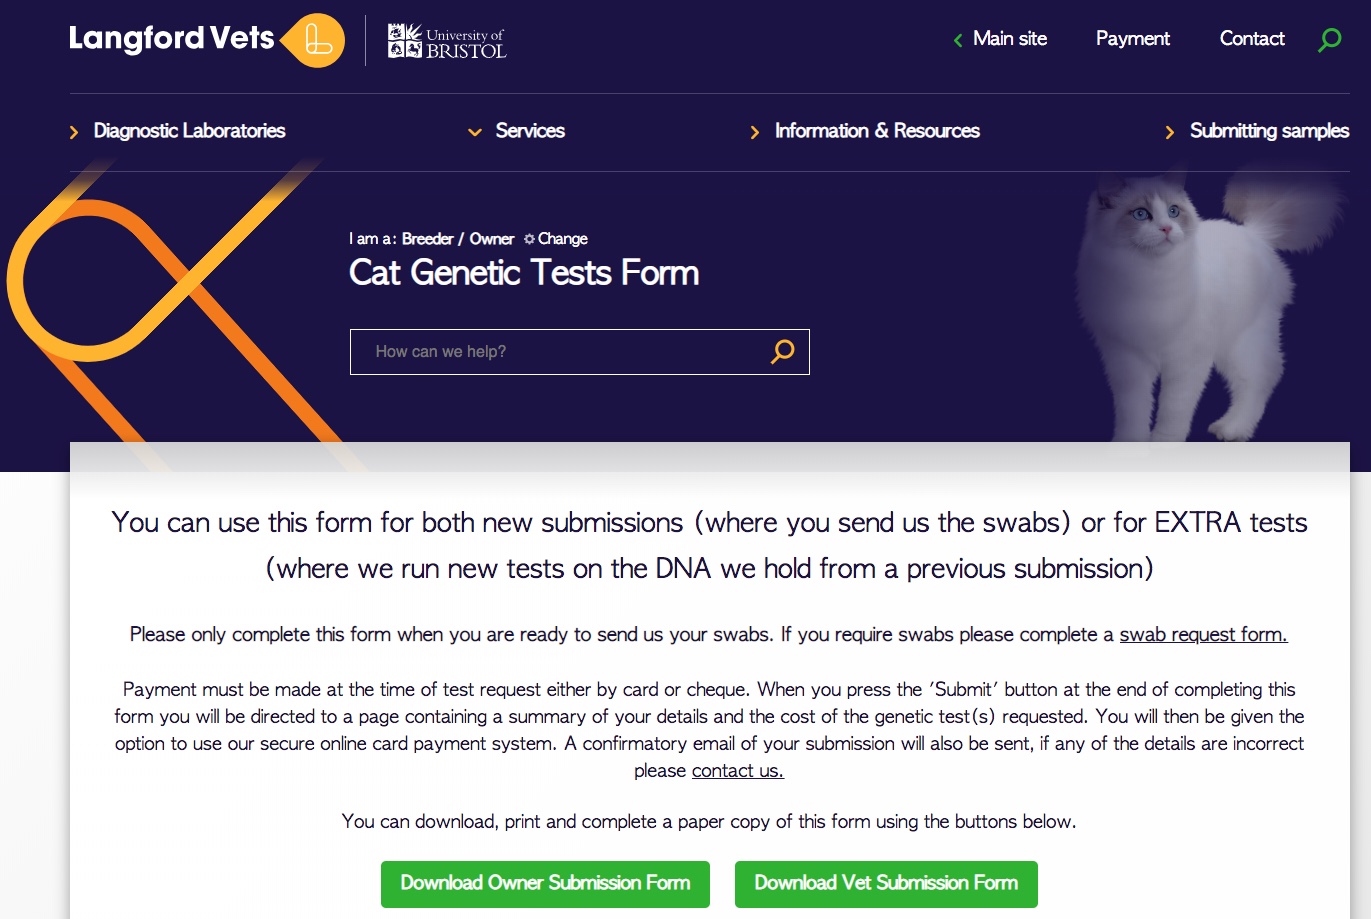Download the Owner Submission Form
Image resolution: width=1371 pixels, height=919 pixels.
coord(544,884)
